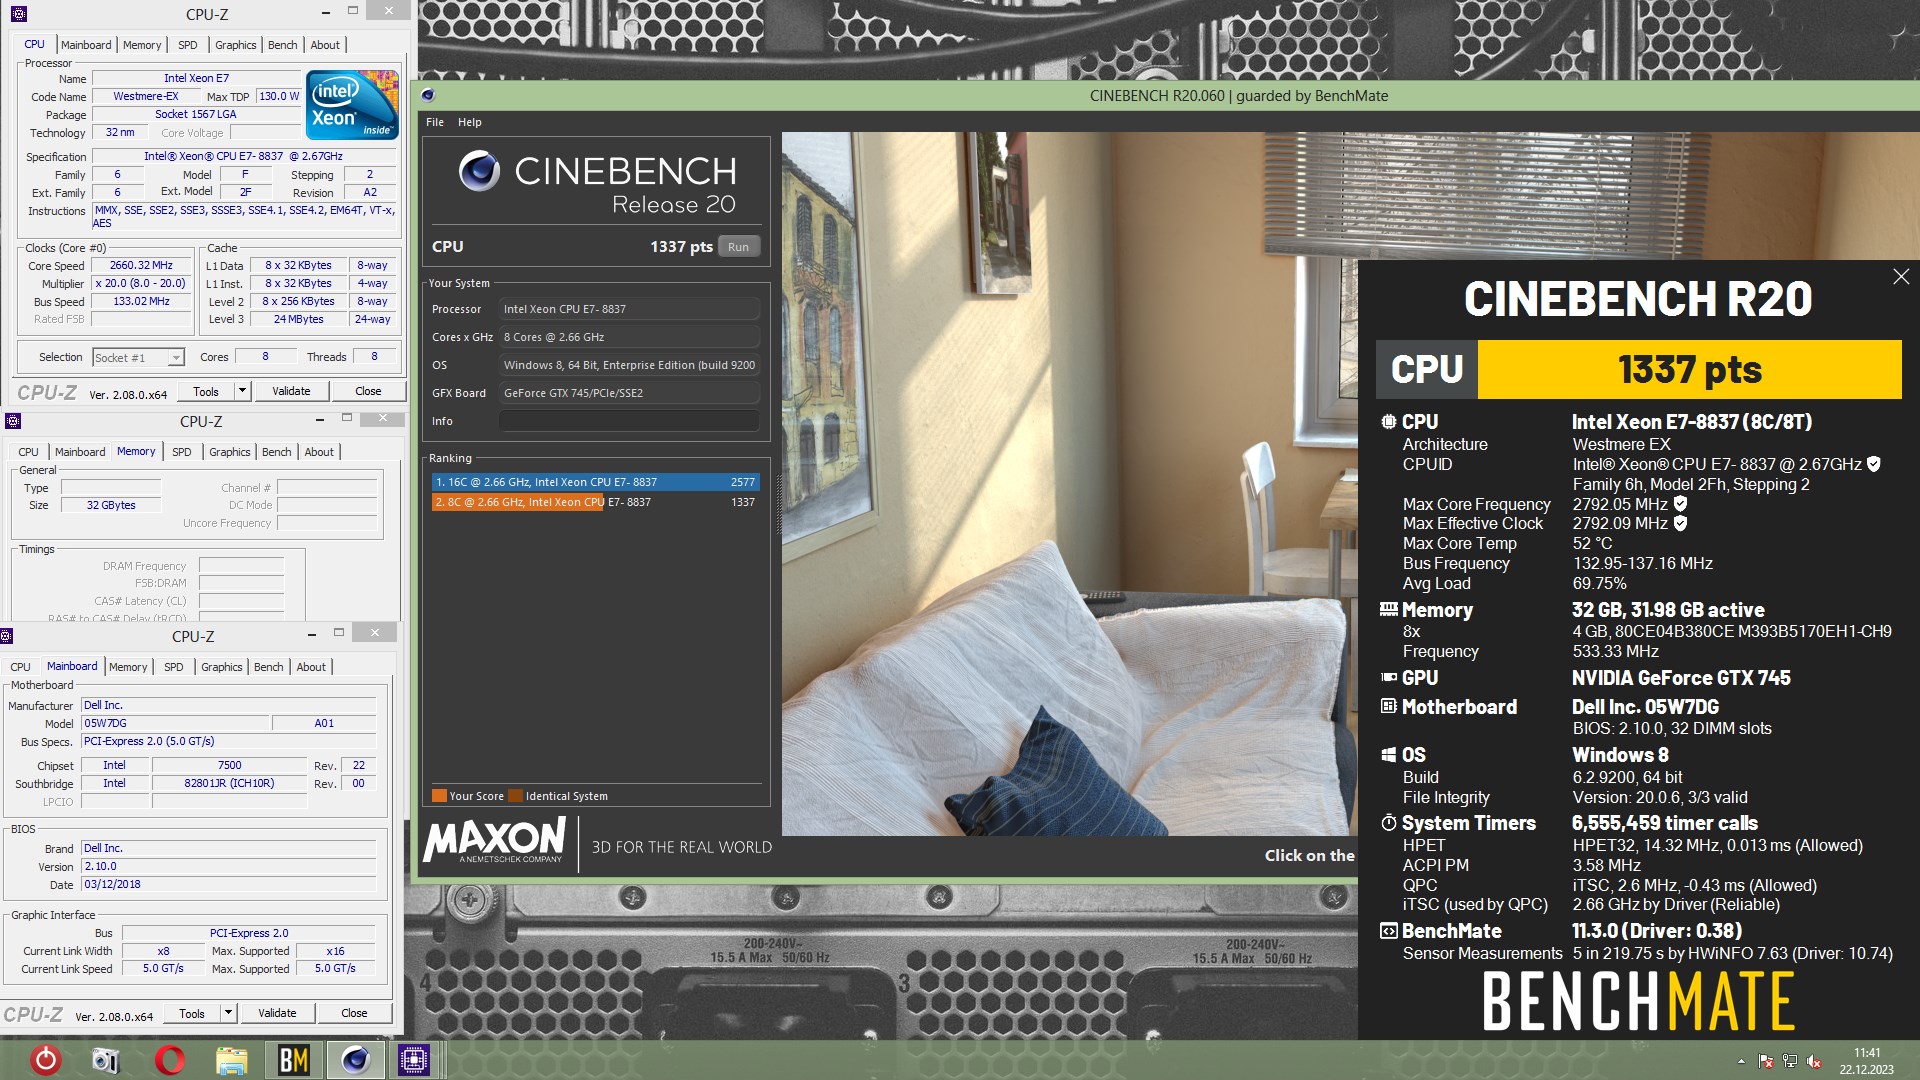Screen dimensions: 1920x1080
Task: Click the System Timers clock icon
Action: click(x=1388, y=823)
